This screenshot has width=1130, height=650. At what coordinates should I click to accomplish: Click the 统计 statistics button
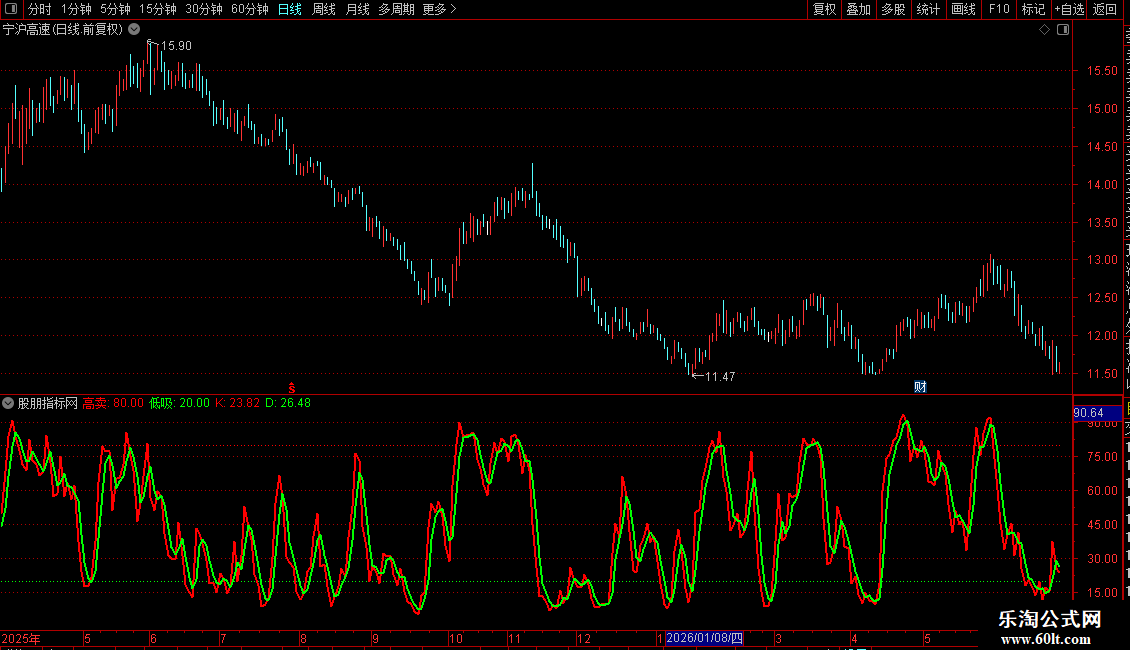pyautogui.click(x=927, y=9)
